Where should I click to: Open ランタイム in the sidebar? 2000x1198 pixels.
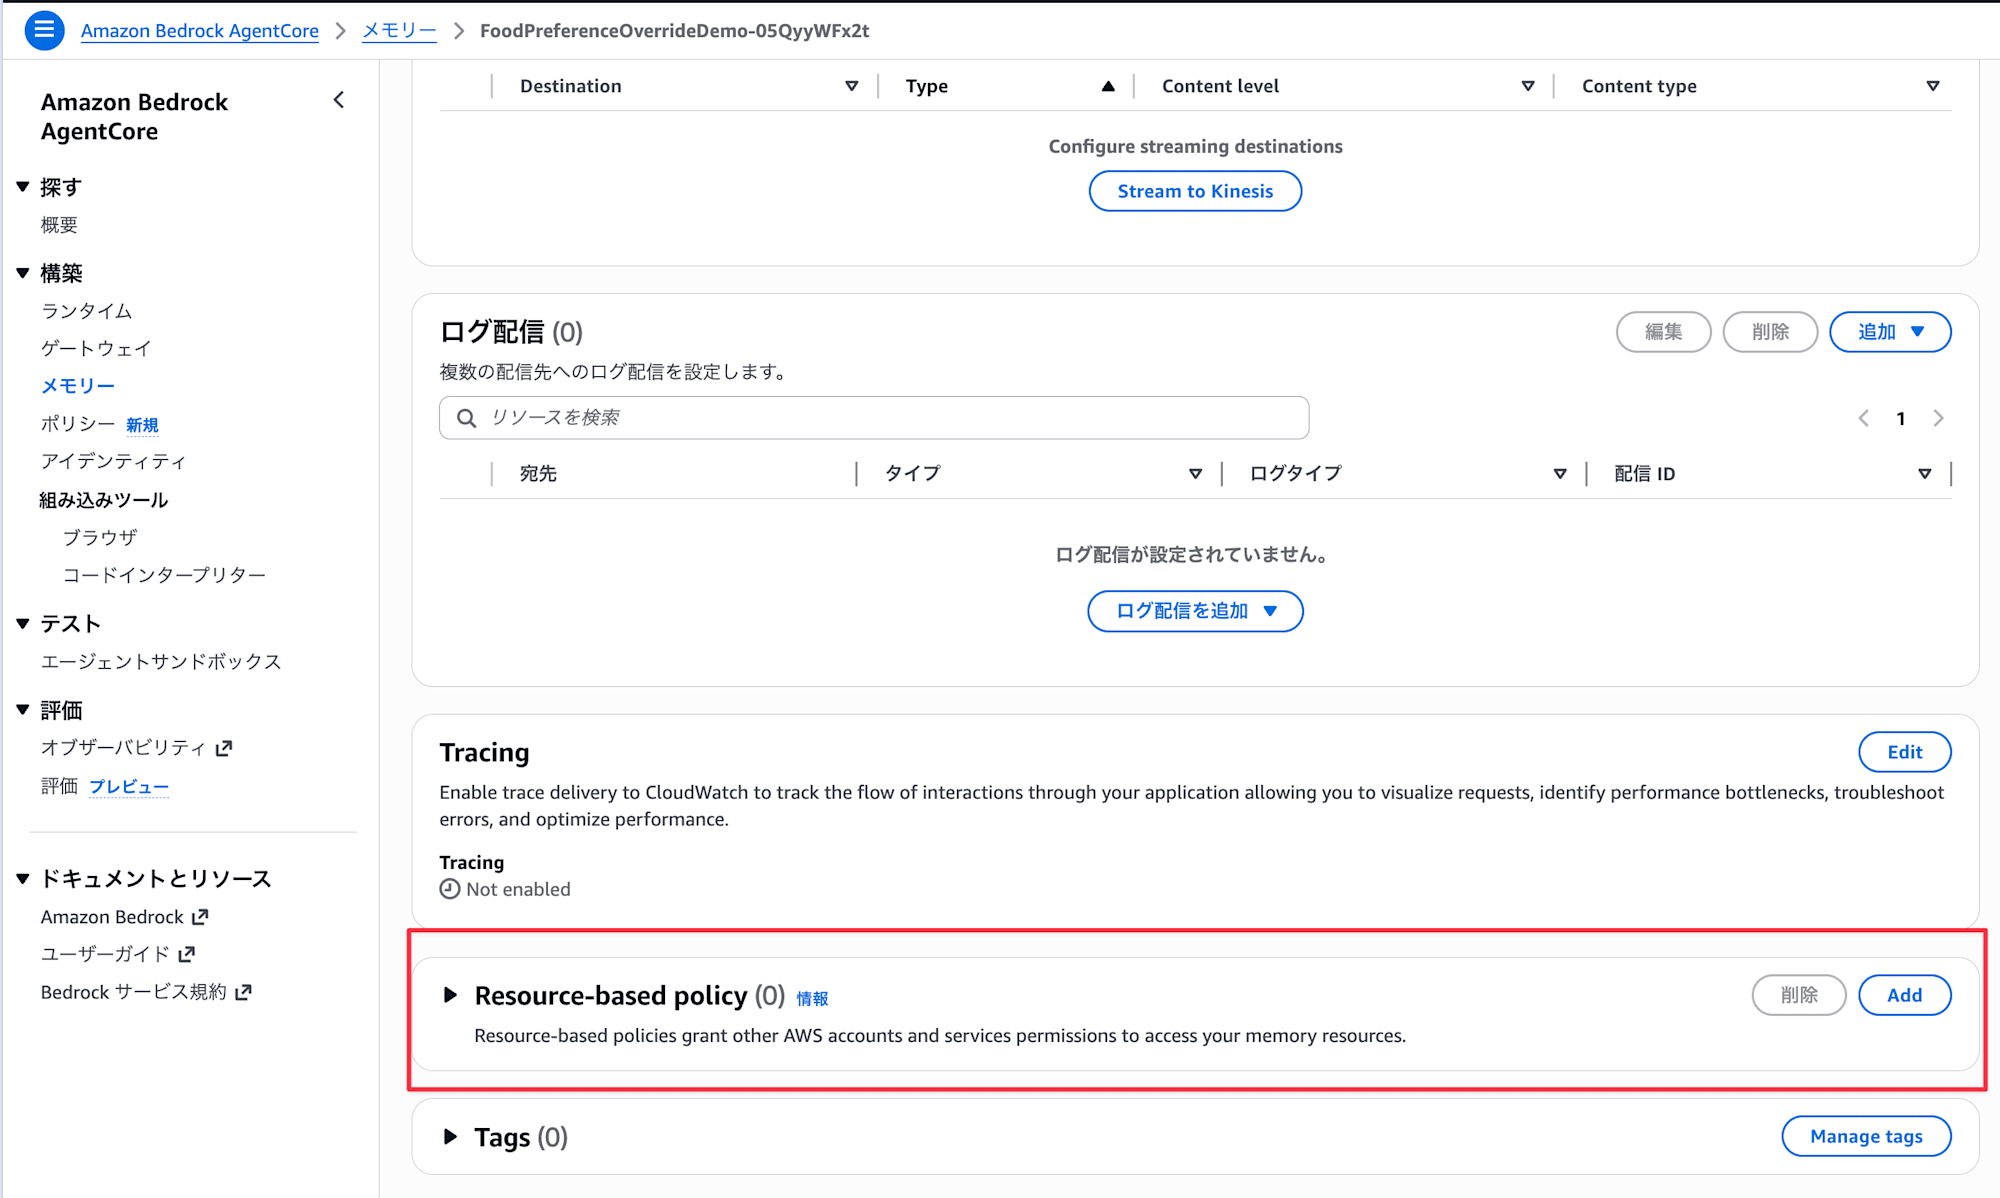[86, 311]
